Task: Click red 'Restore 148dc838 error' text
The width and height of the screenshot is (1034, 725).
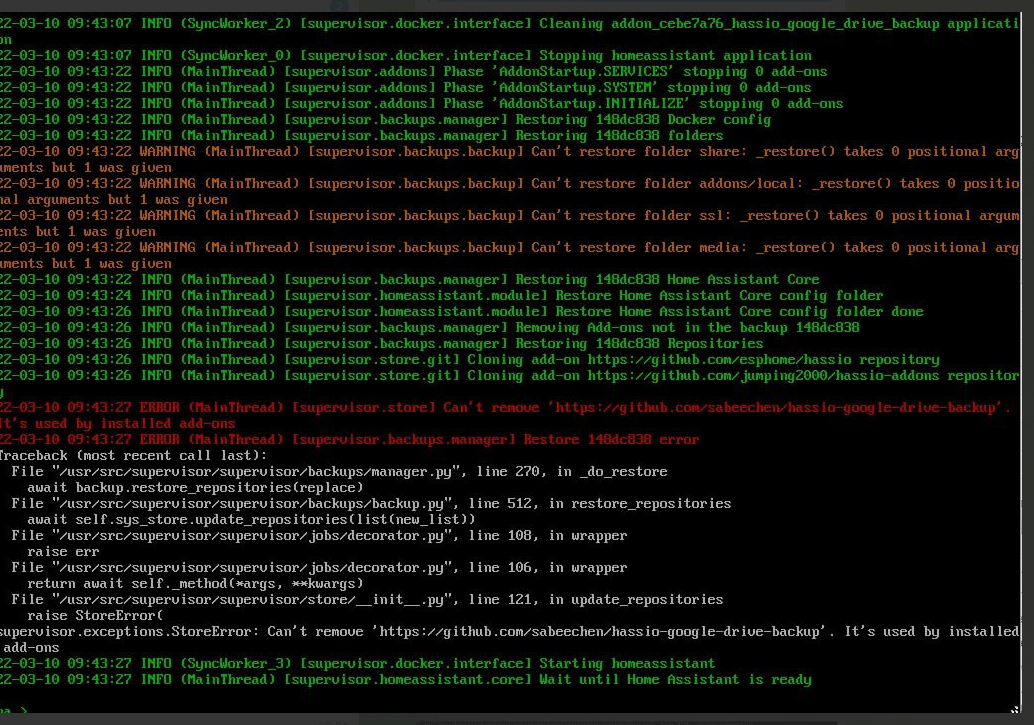Action: tap(611, 439)
